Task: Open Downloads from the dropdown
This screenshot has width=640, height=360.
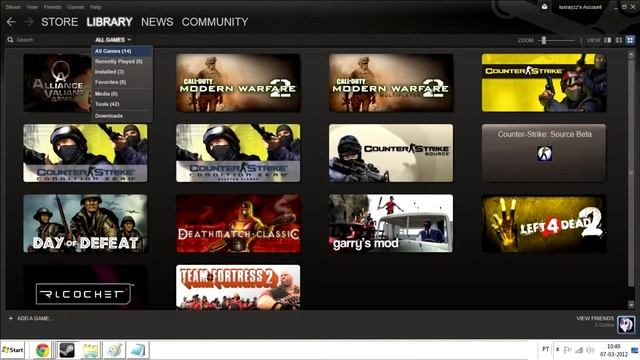Action: click(x=122, y=116)
